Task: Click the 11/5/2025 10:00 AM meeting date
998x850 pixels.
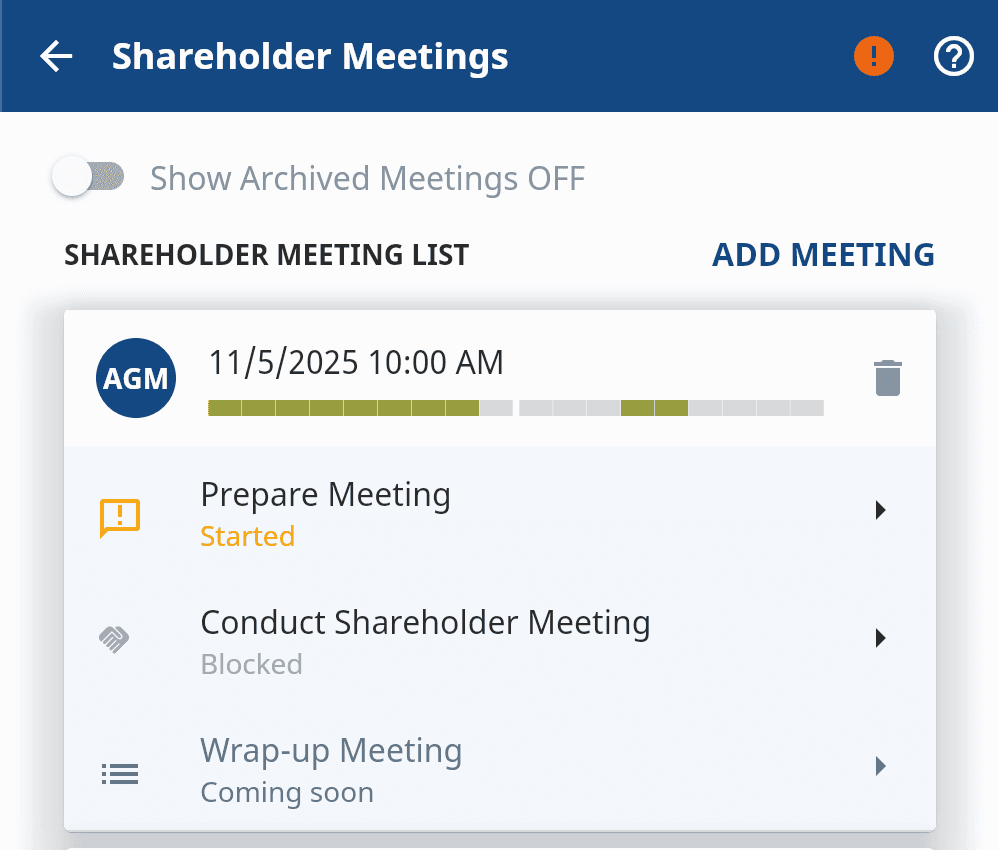Action: (356, 362)
